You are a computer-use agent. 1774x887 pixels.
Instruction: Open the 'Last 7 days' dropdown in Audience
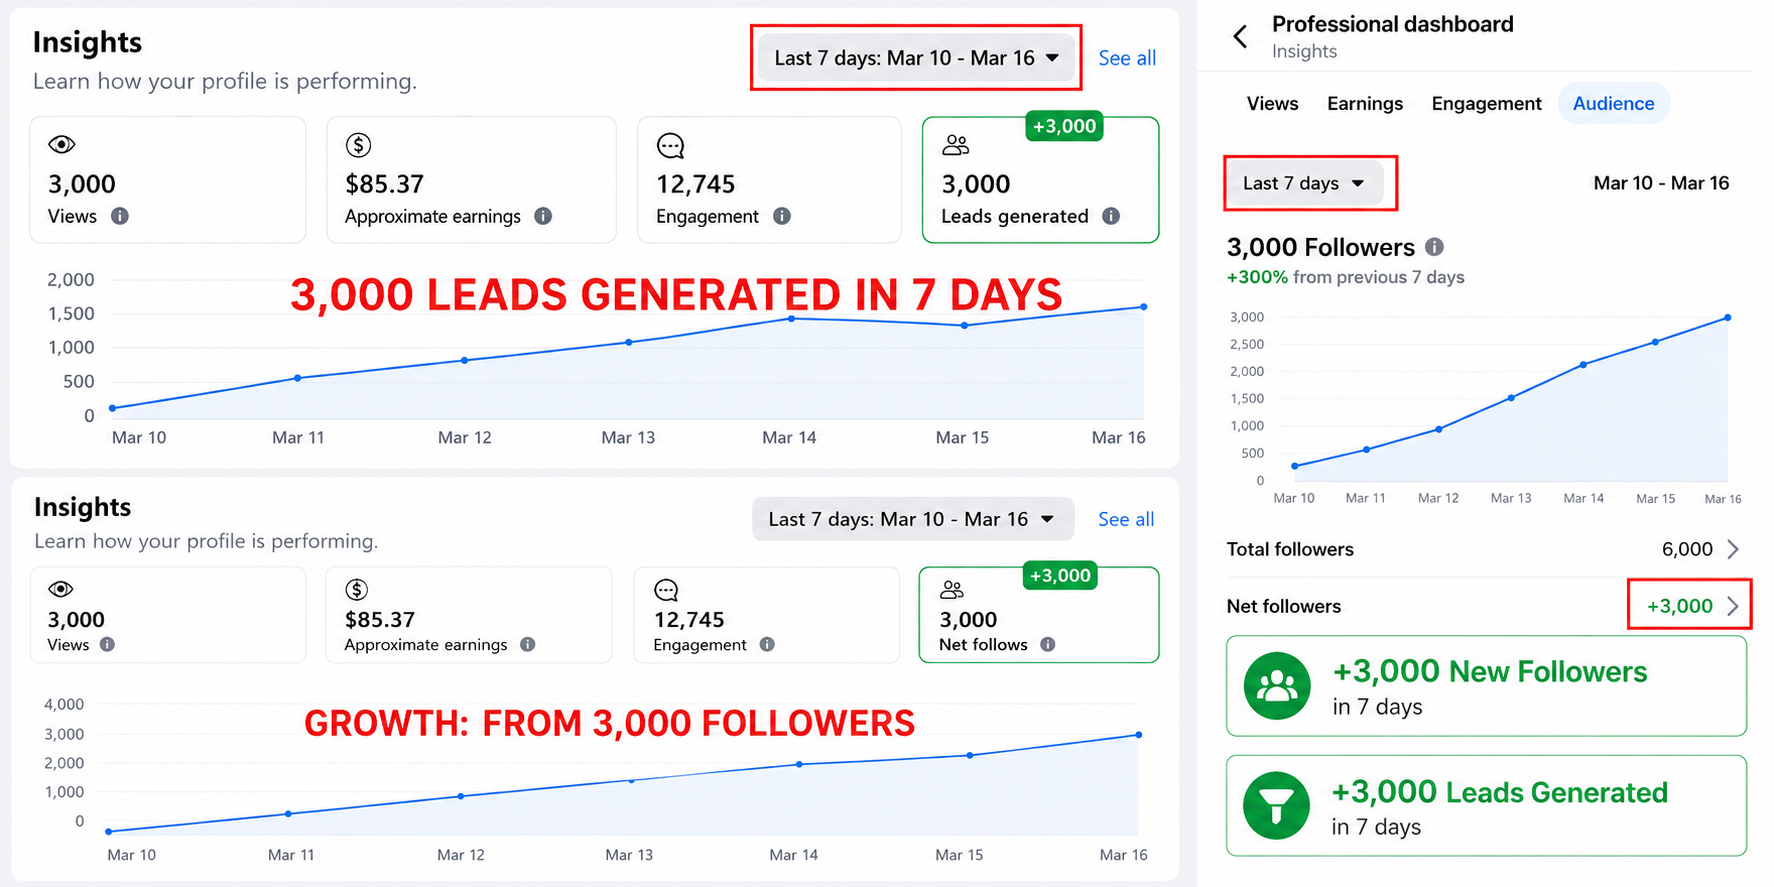click(1304, 183)
